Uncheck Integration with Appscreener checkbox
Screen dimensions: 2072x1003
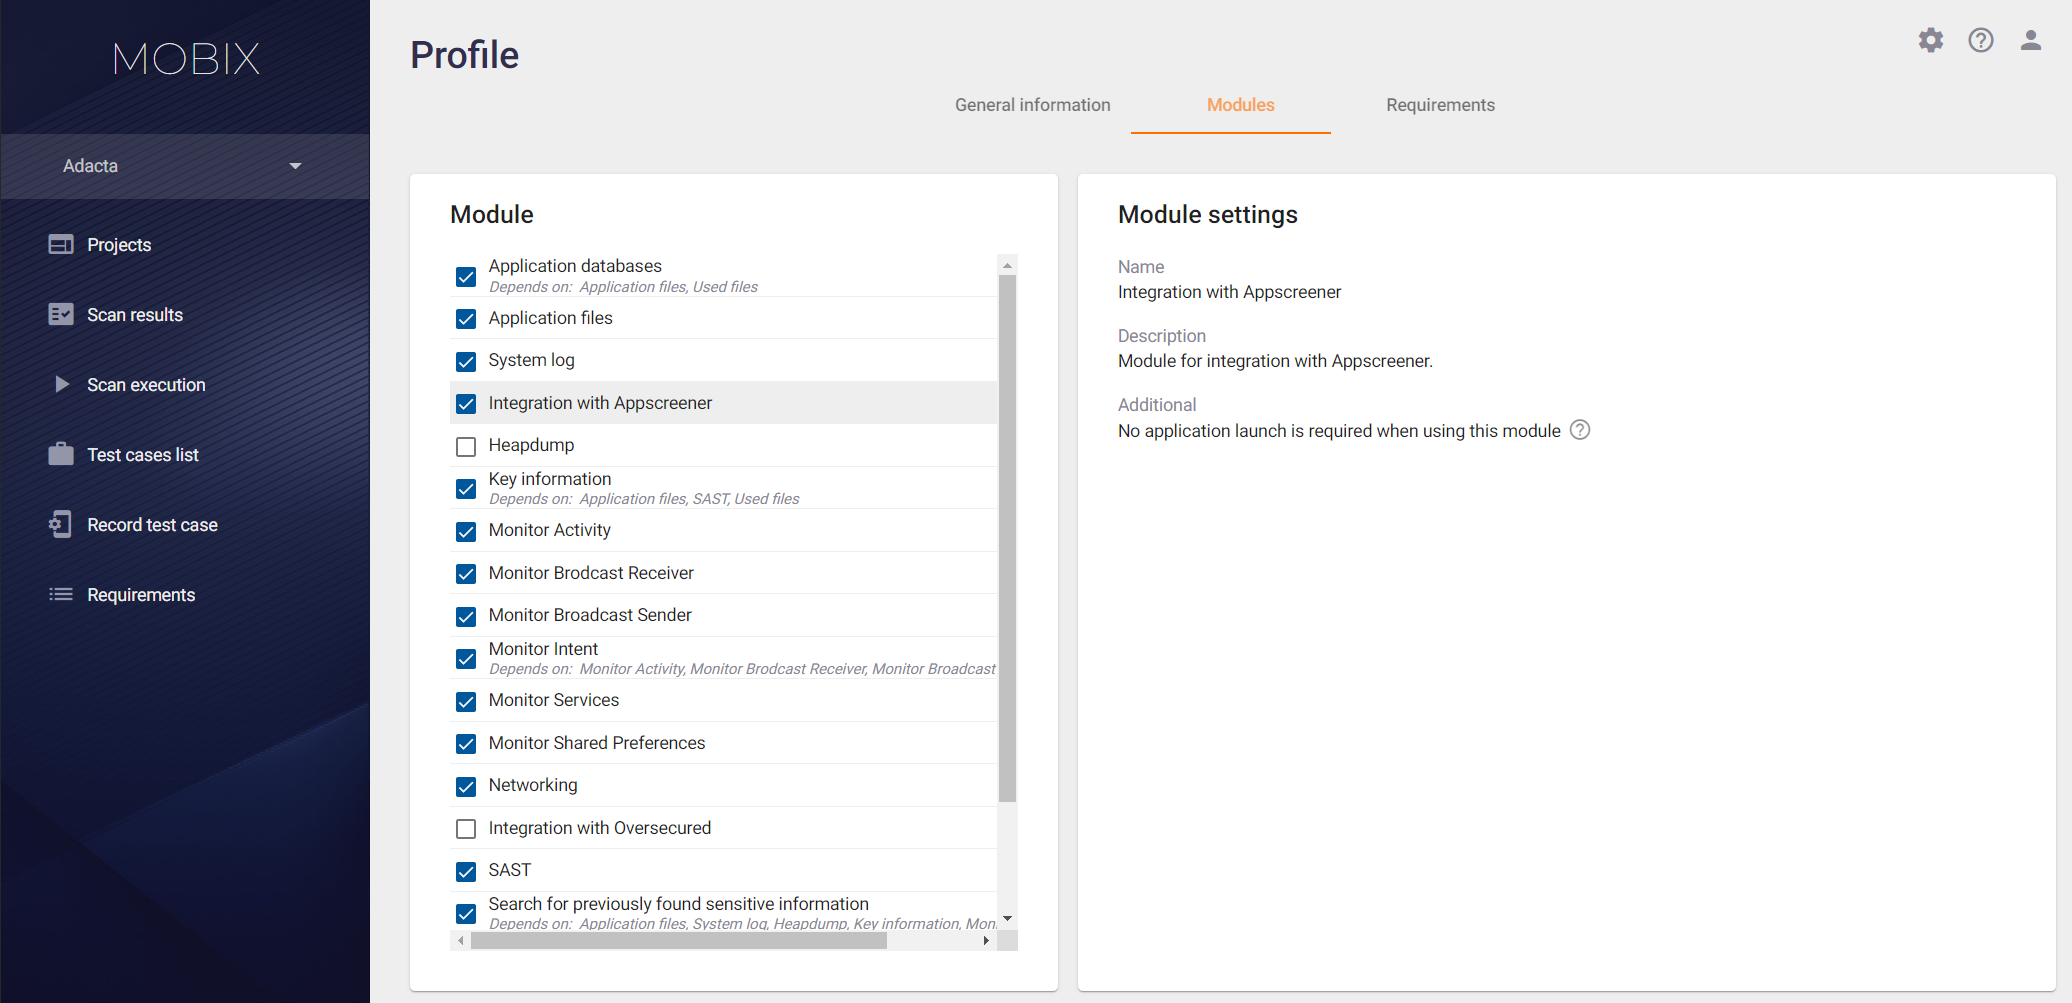tap(466, 404)
